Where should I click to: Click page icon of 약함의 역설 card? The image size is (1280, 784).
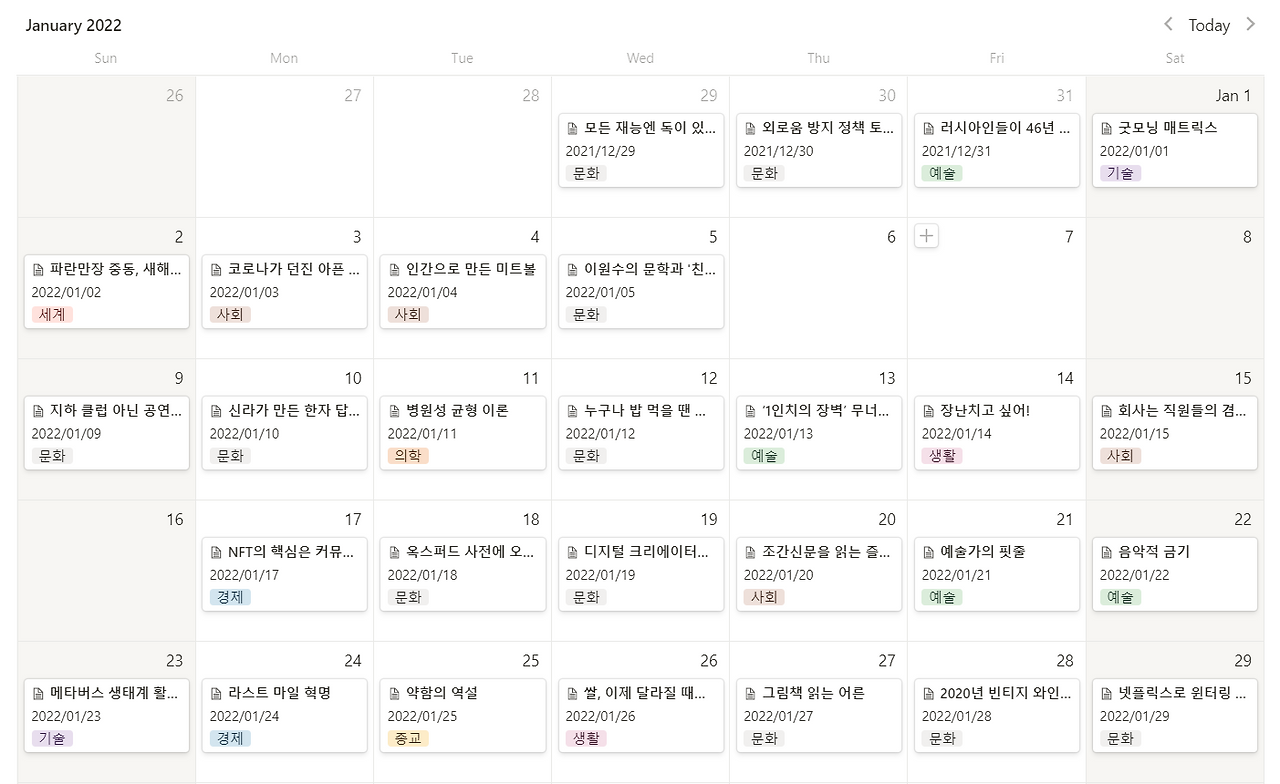coord(395,693)
